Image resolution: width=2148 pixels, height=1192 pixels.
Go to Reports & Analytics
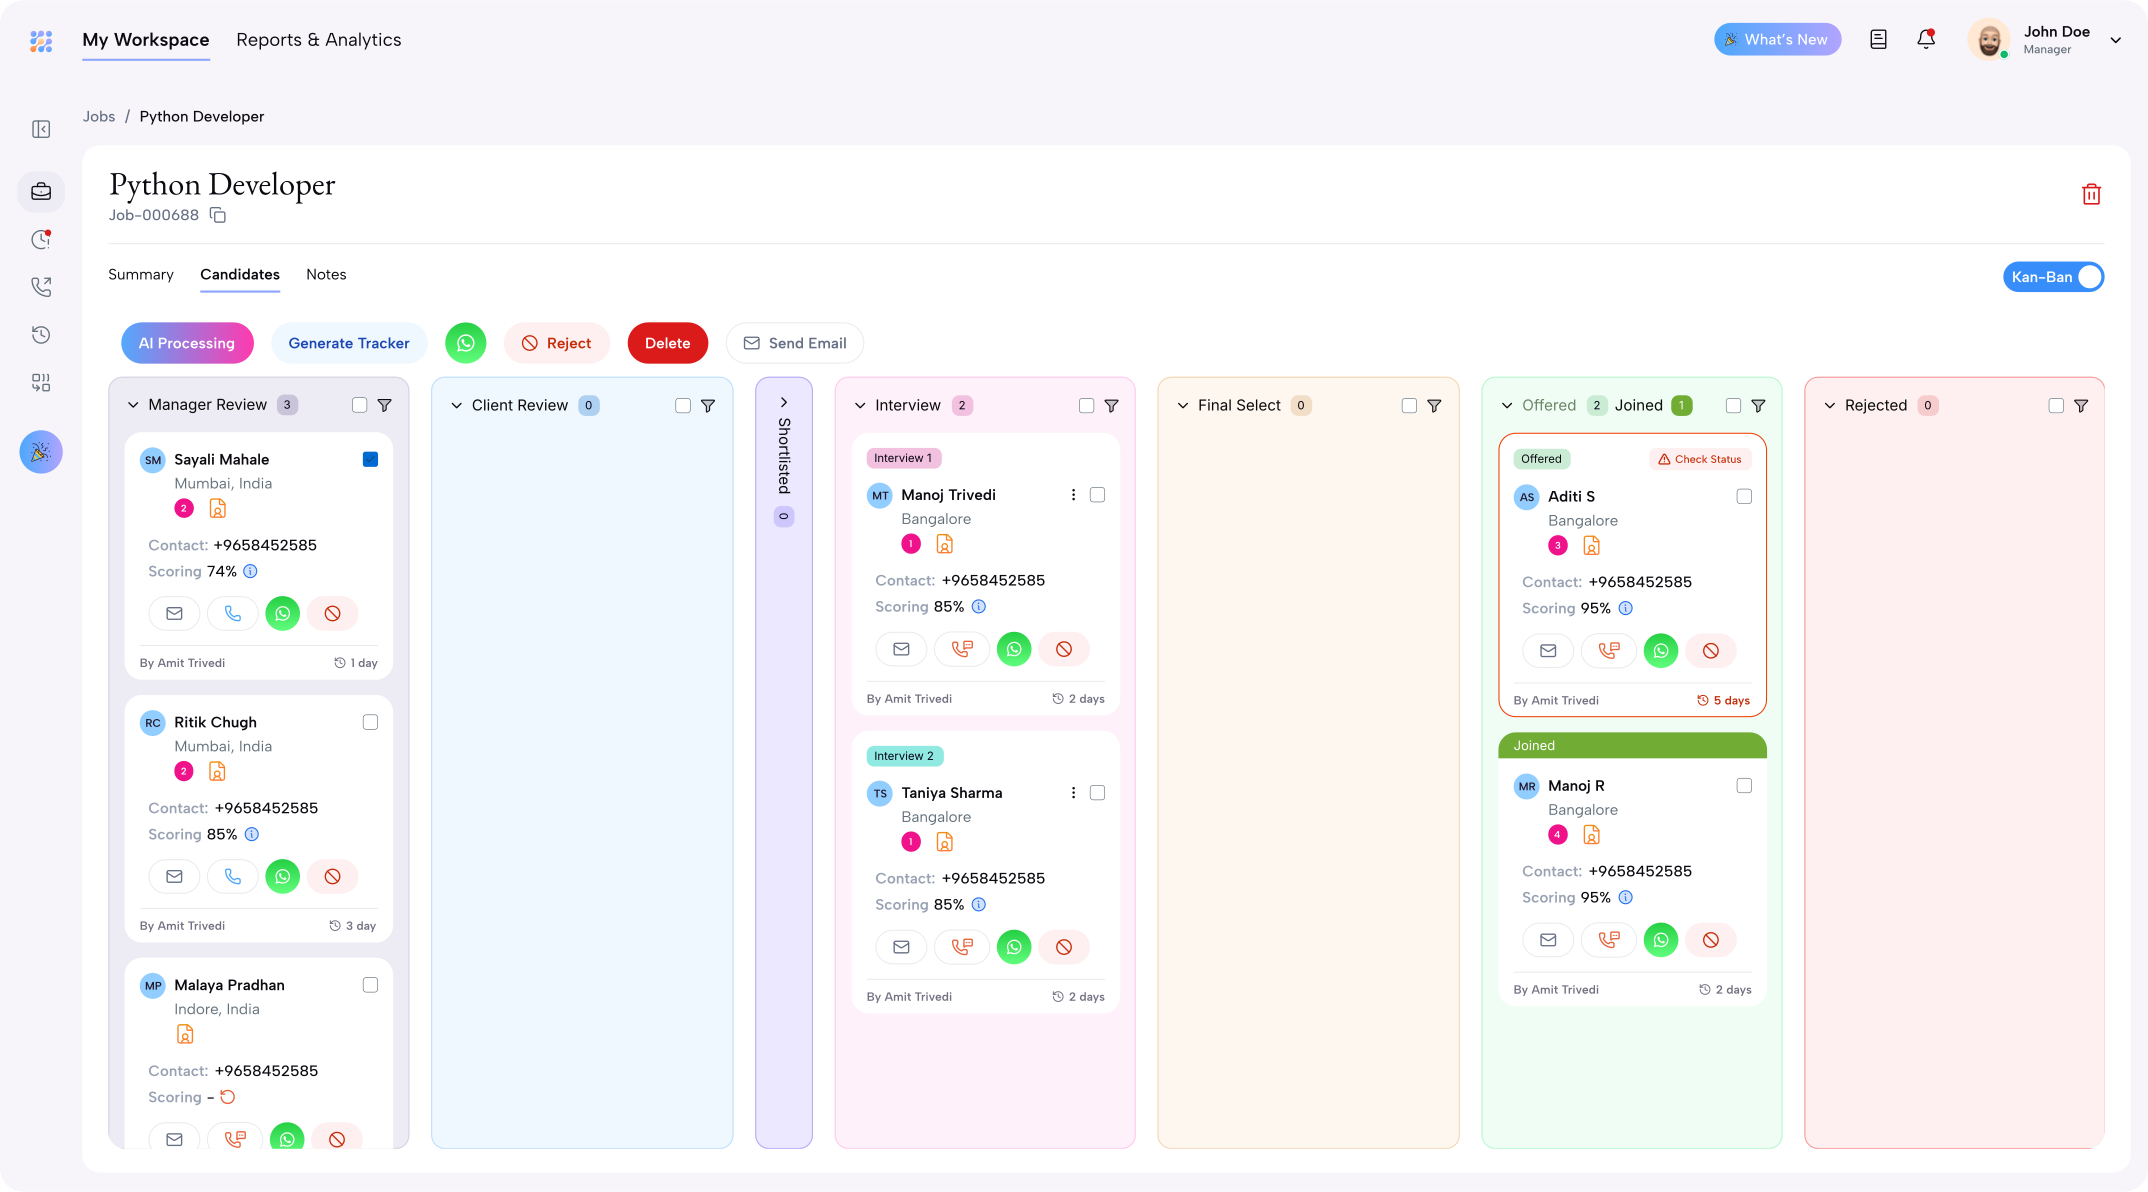coord(318,40)
